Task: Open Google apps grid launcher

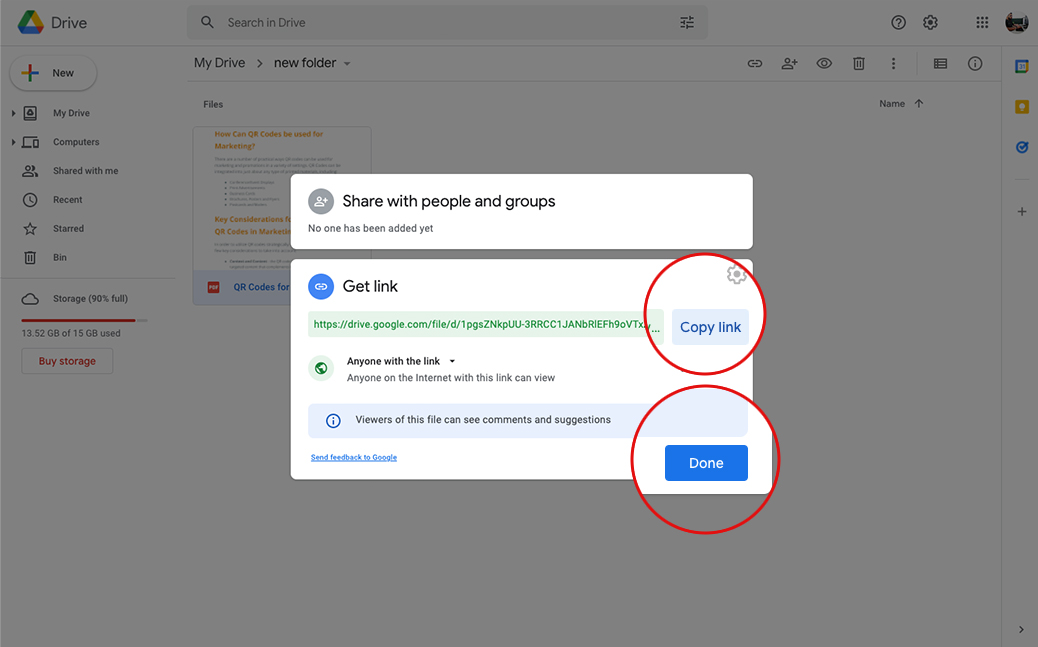Action: pyautogui.click(x=982, y=22)
